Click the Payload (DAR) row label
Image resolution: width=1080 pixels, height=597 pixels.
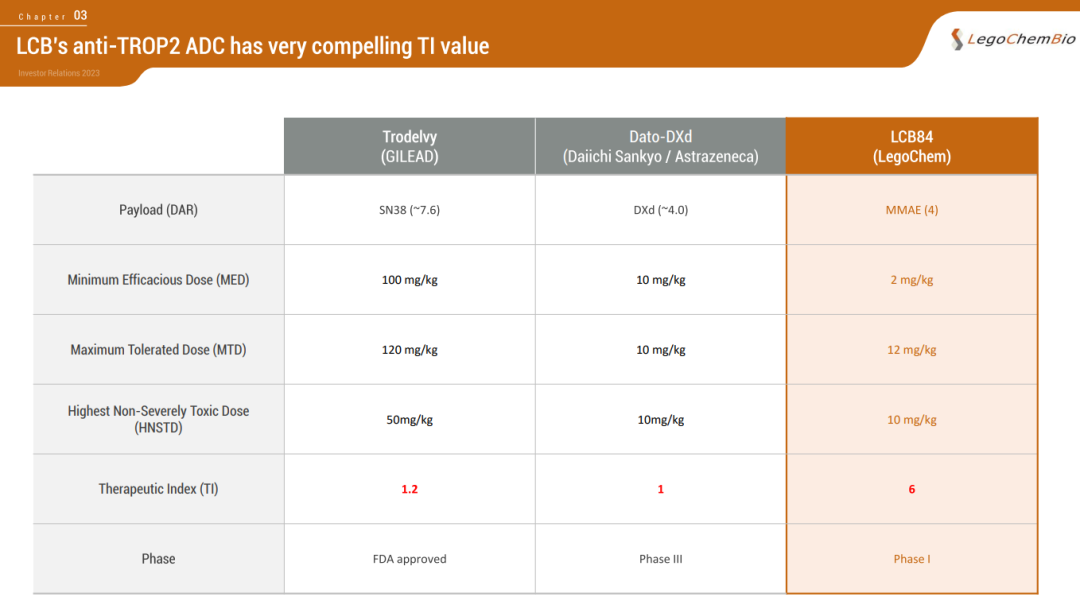click(158, 210)
